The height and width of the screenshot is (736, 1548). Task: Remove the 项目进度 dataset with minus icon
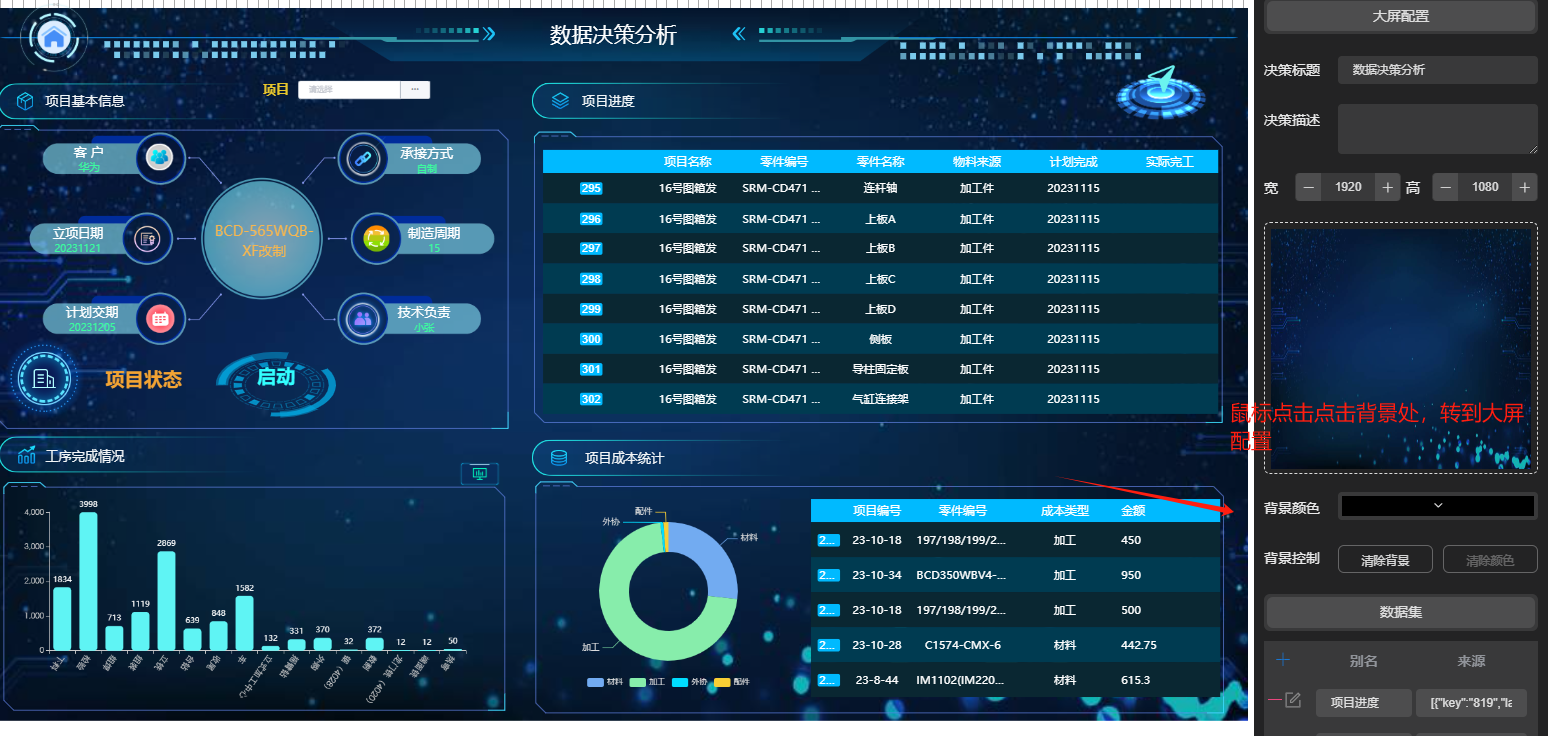[x=1273, y=701]
